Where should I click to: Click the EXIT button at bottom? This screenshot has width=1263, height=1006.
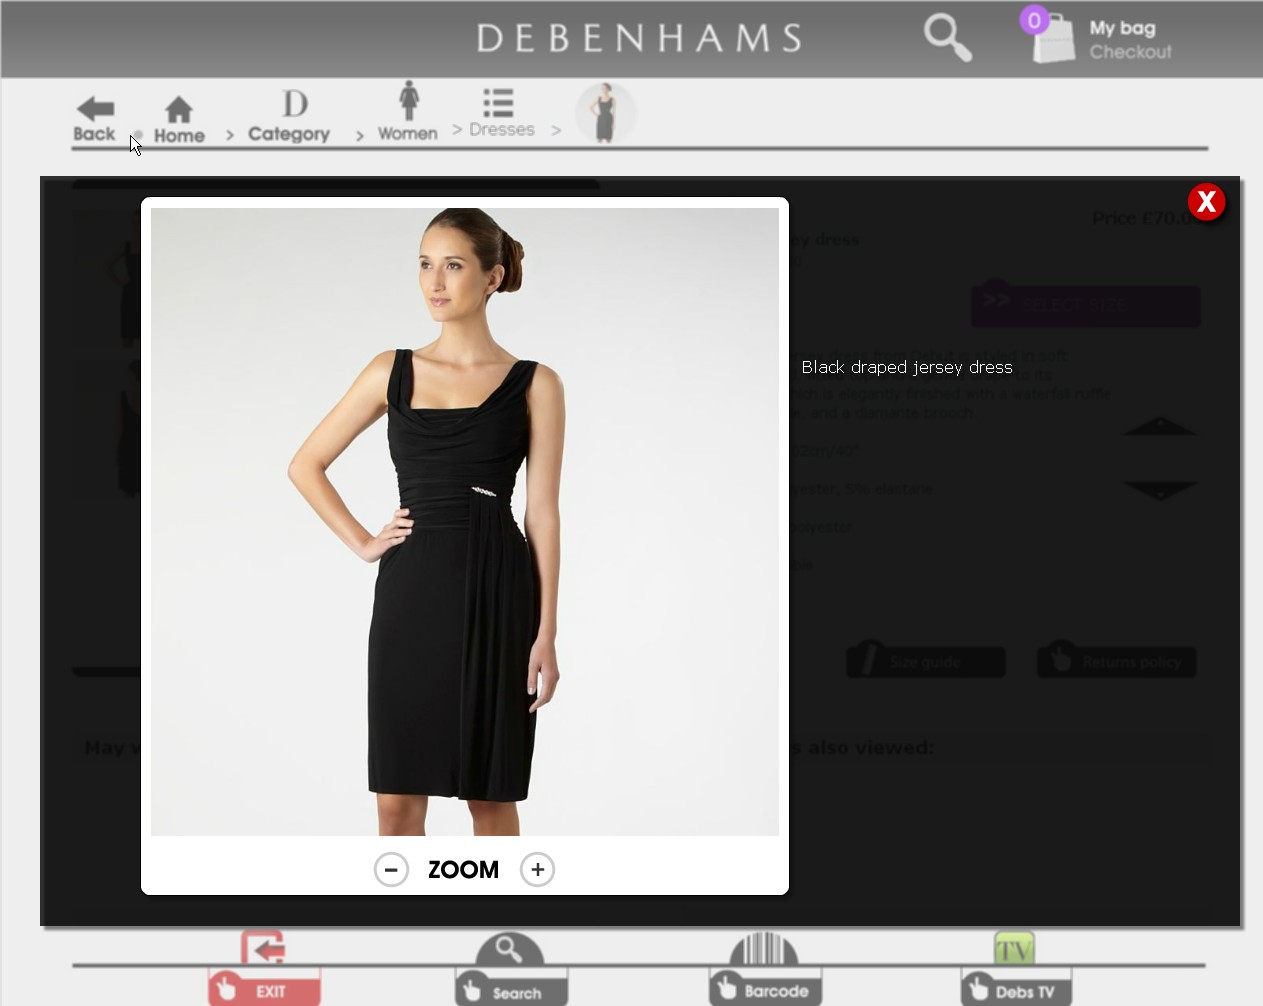[264, 988]
